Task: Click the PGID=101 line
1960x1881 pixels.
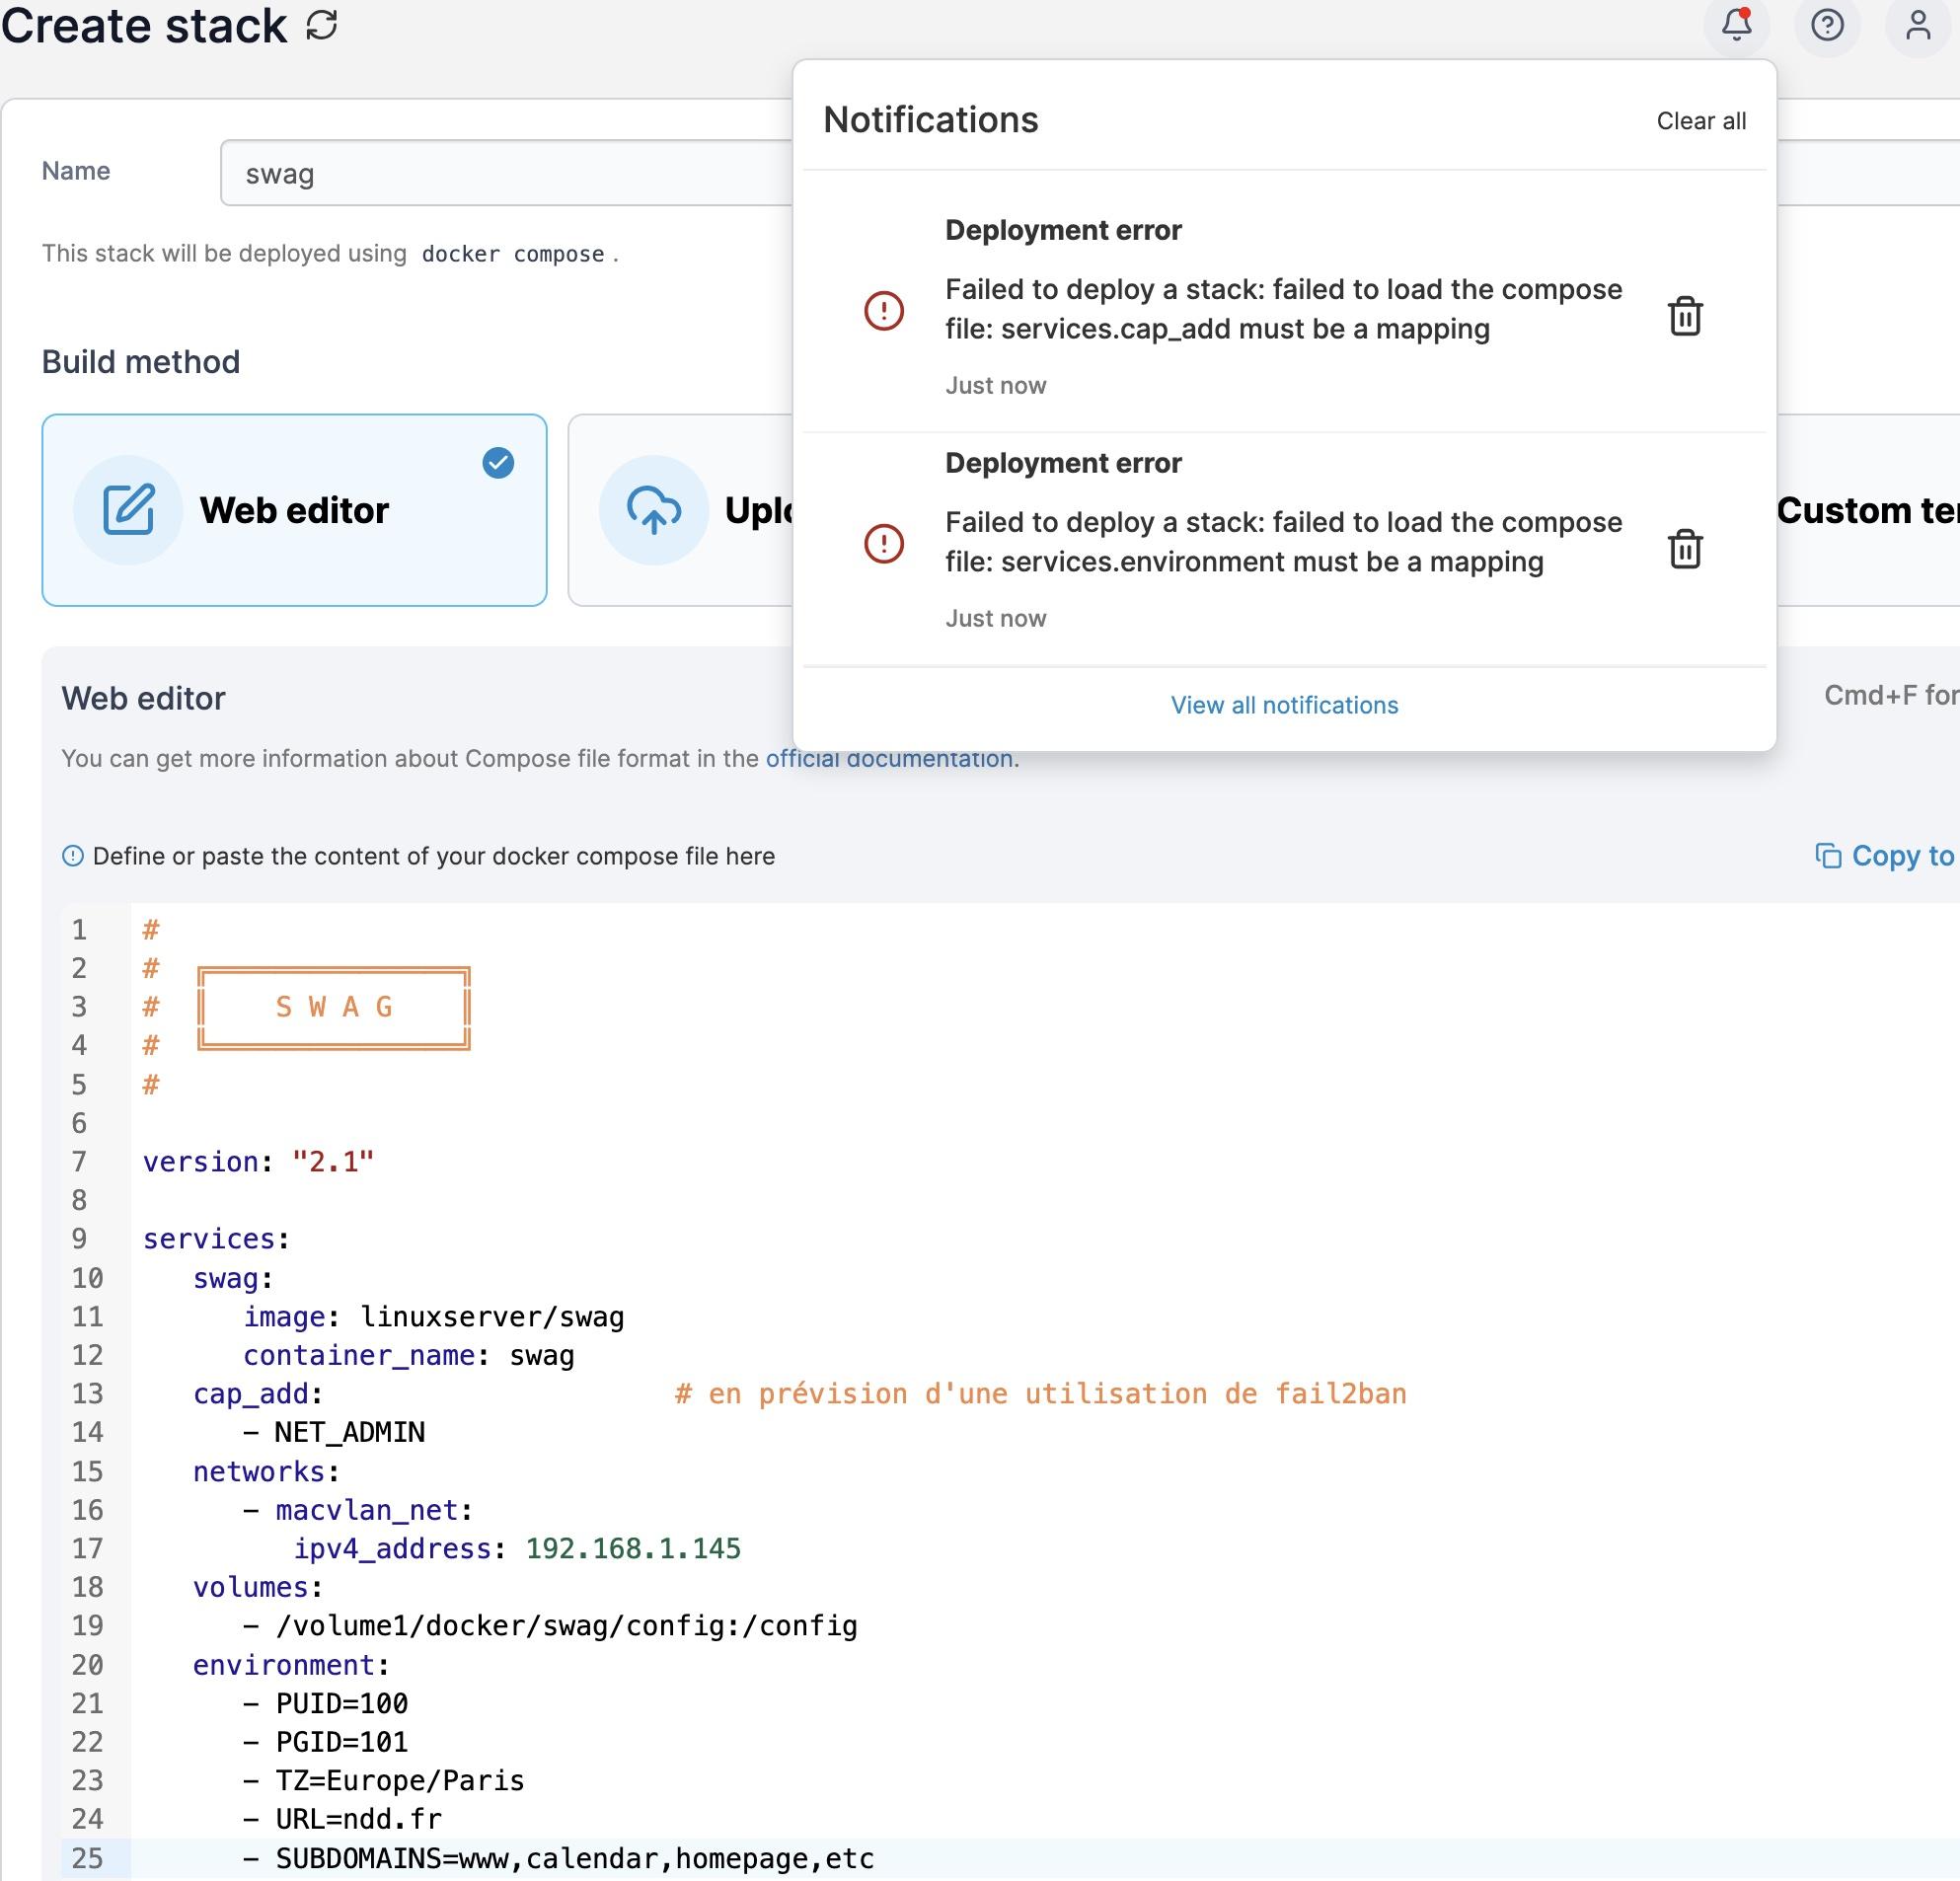Action: pyautogui.click(x=326, y=1742)
